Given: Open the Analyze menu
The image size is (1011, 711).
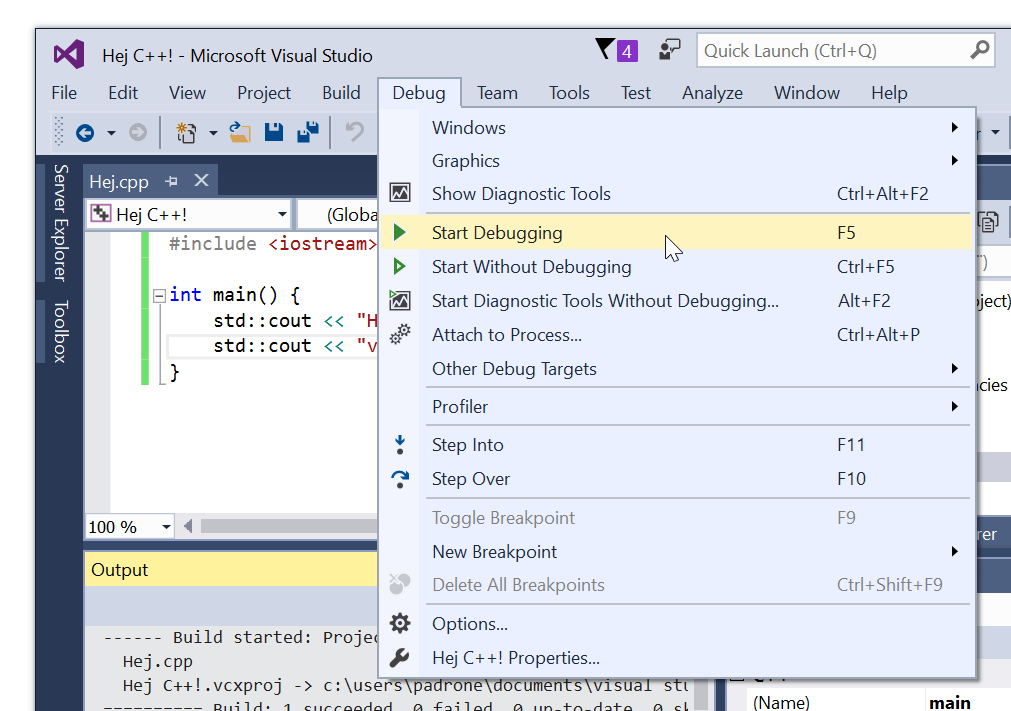Looking at the screenshot, I should tap(712, 93).
